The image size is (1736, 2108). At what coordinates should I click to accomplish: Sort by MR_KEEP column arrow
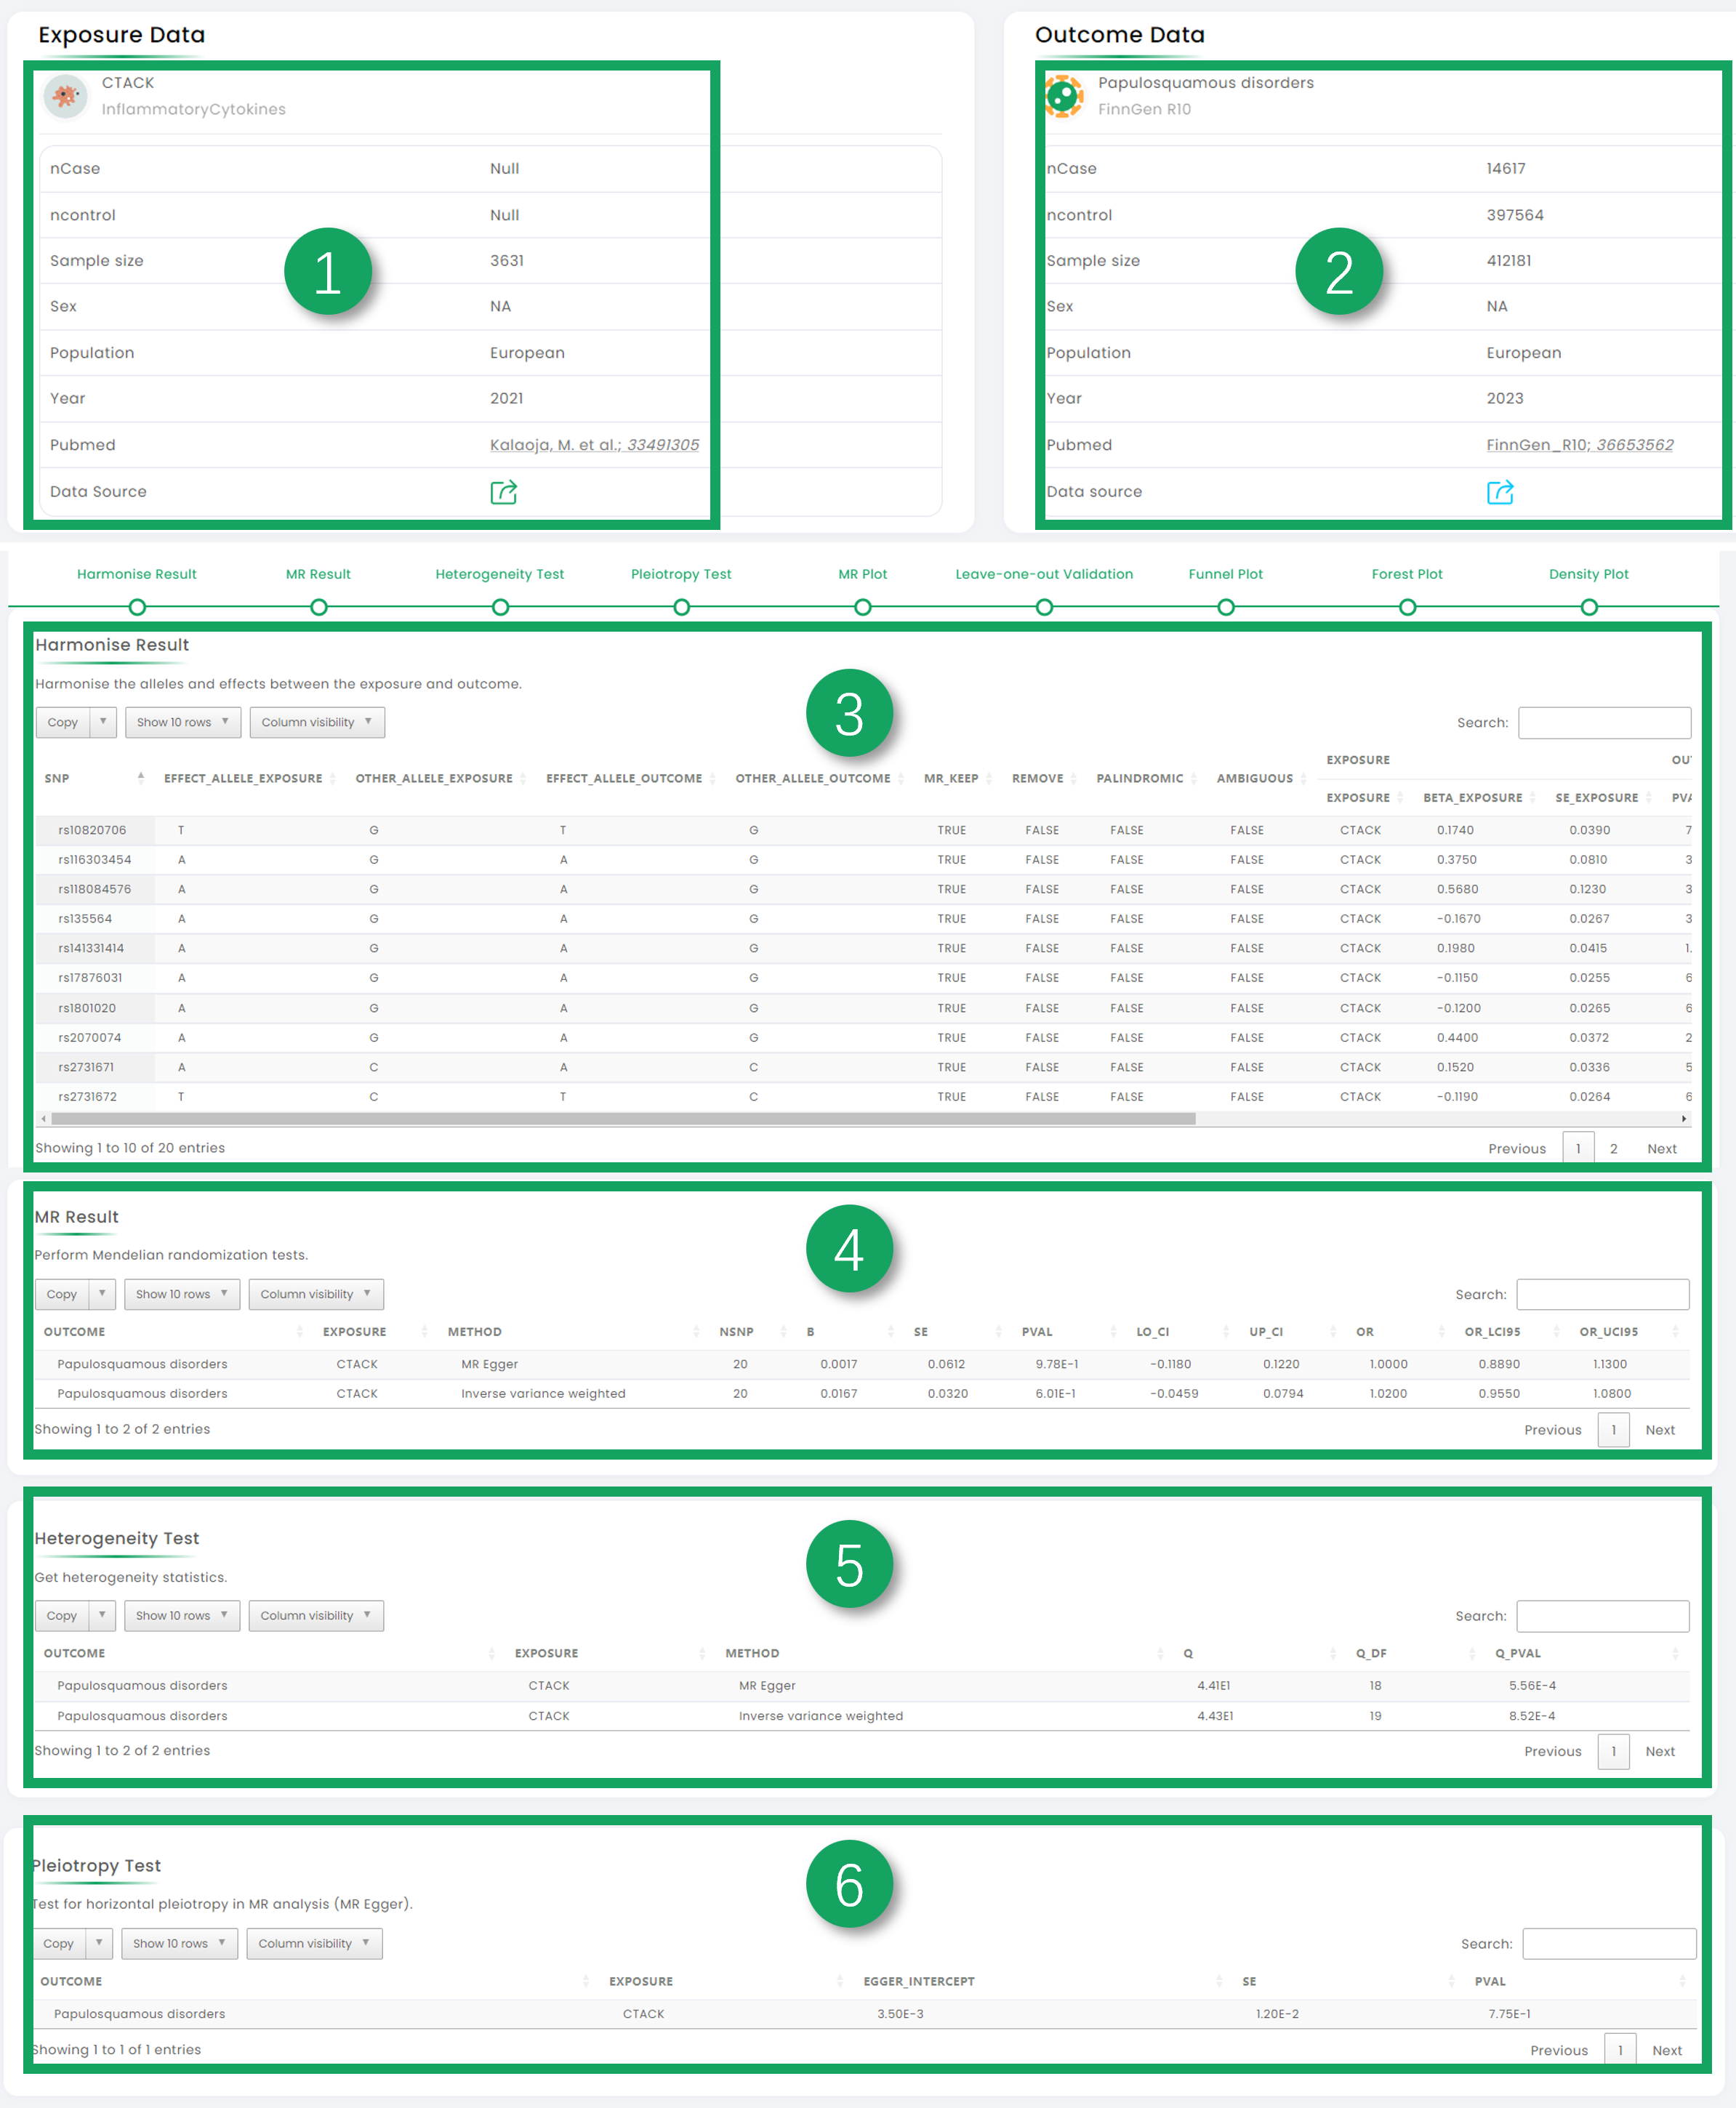[989, 779]
